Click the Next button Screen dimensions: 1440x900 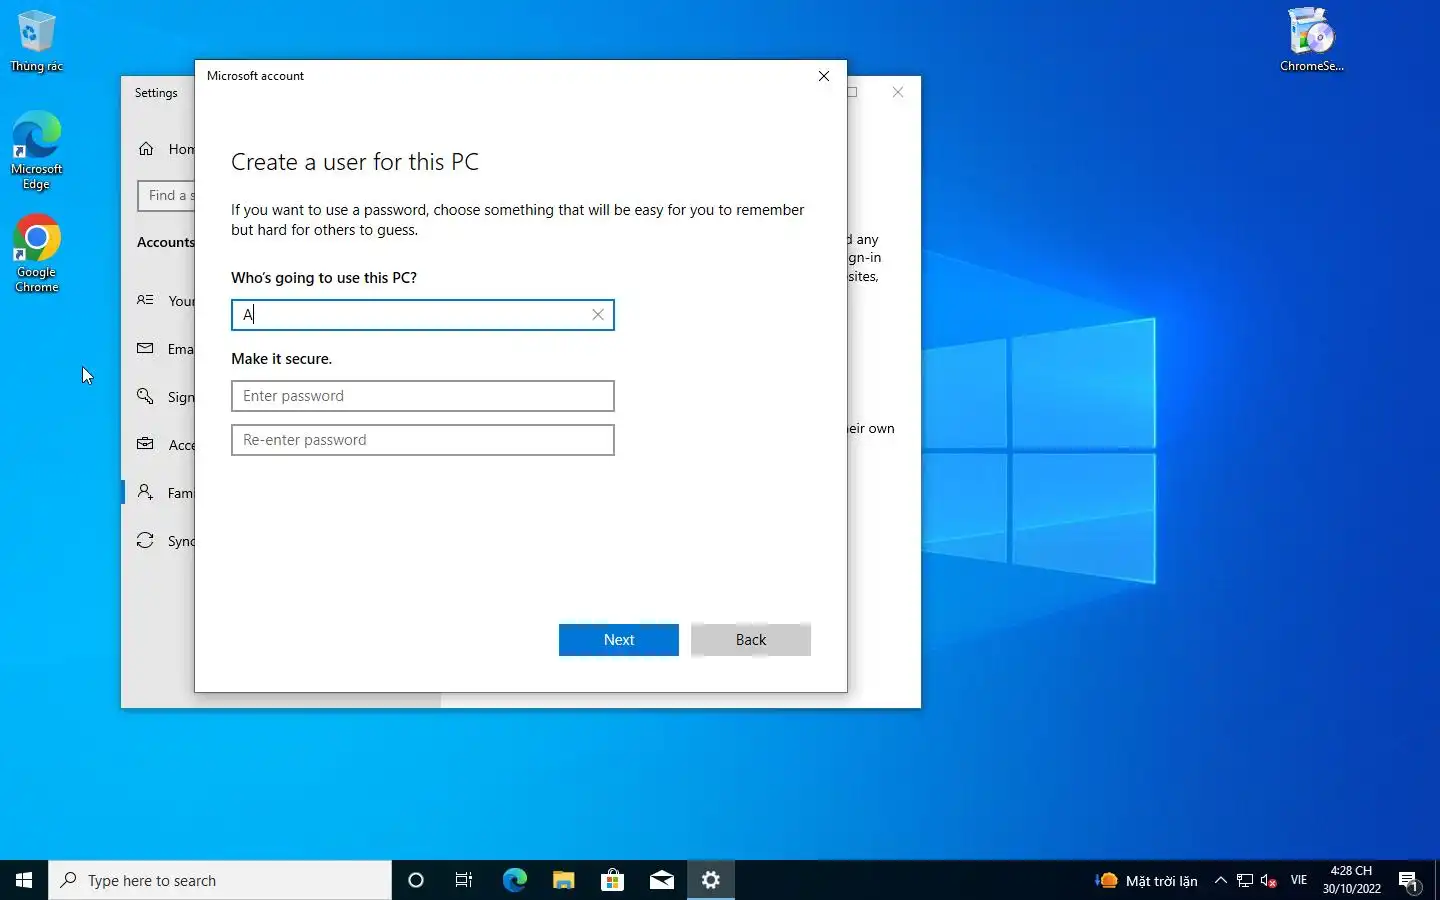[618, 640]
